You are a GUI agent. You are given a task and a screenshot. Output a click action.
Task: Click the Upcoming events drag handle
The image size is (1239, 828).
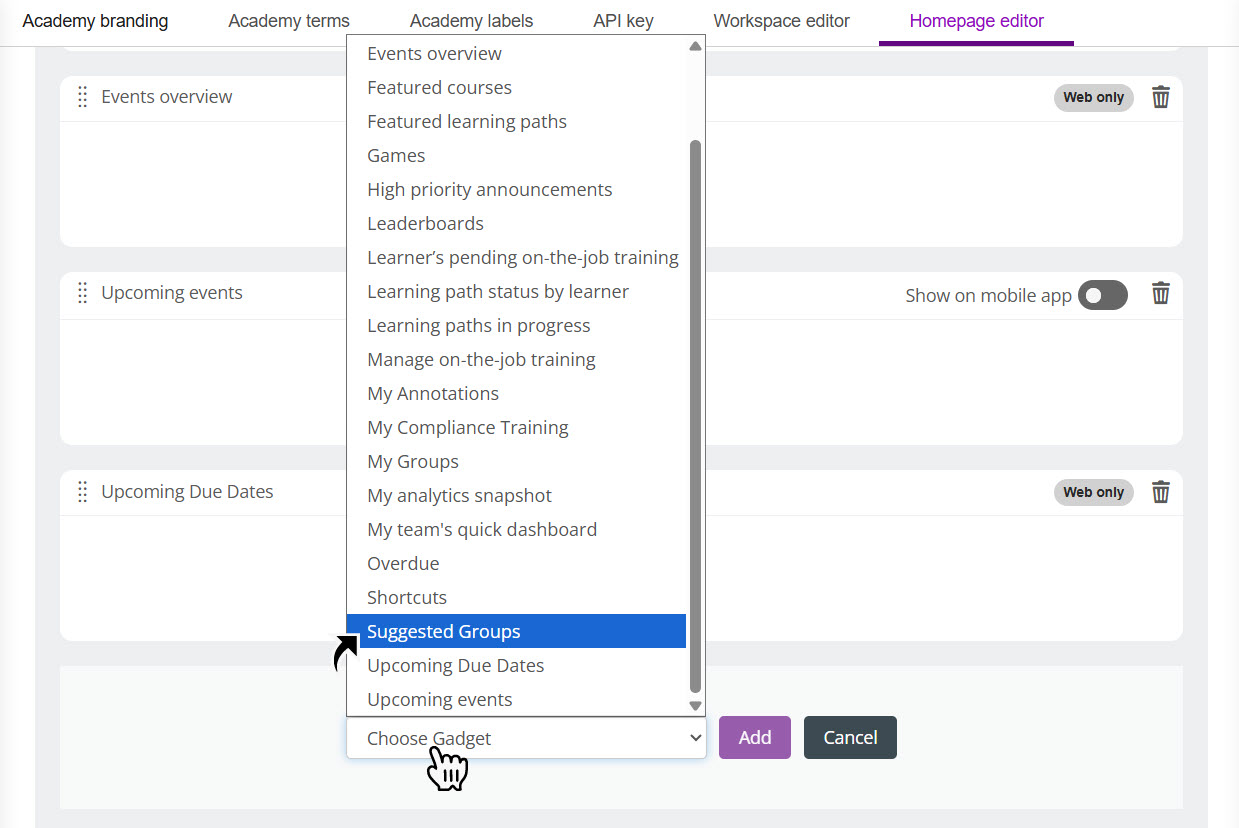point(81,292)
